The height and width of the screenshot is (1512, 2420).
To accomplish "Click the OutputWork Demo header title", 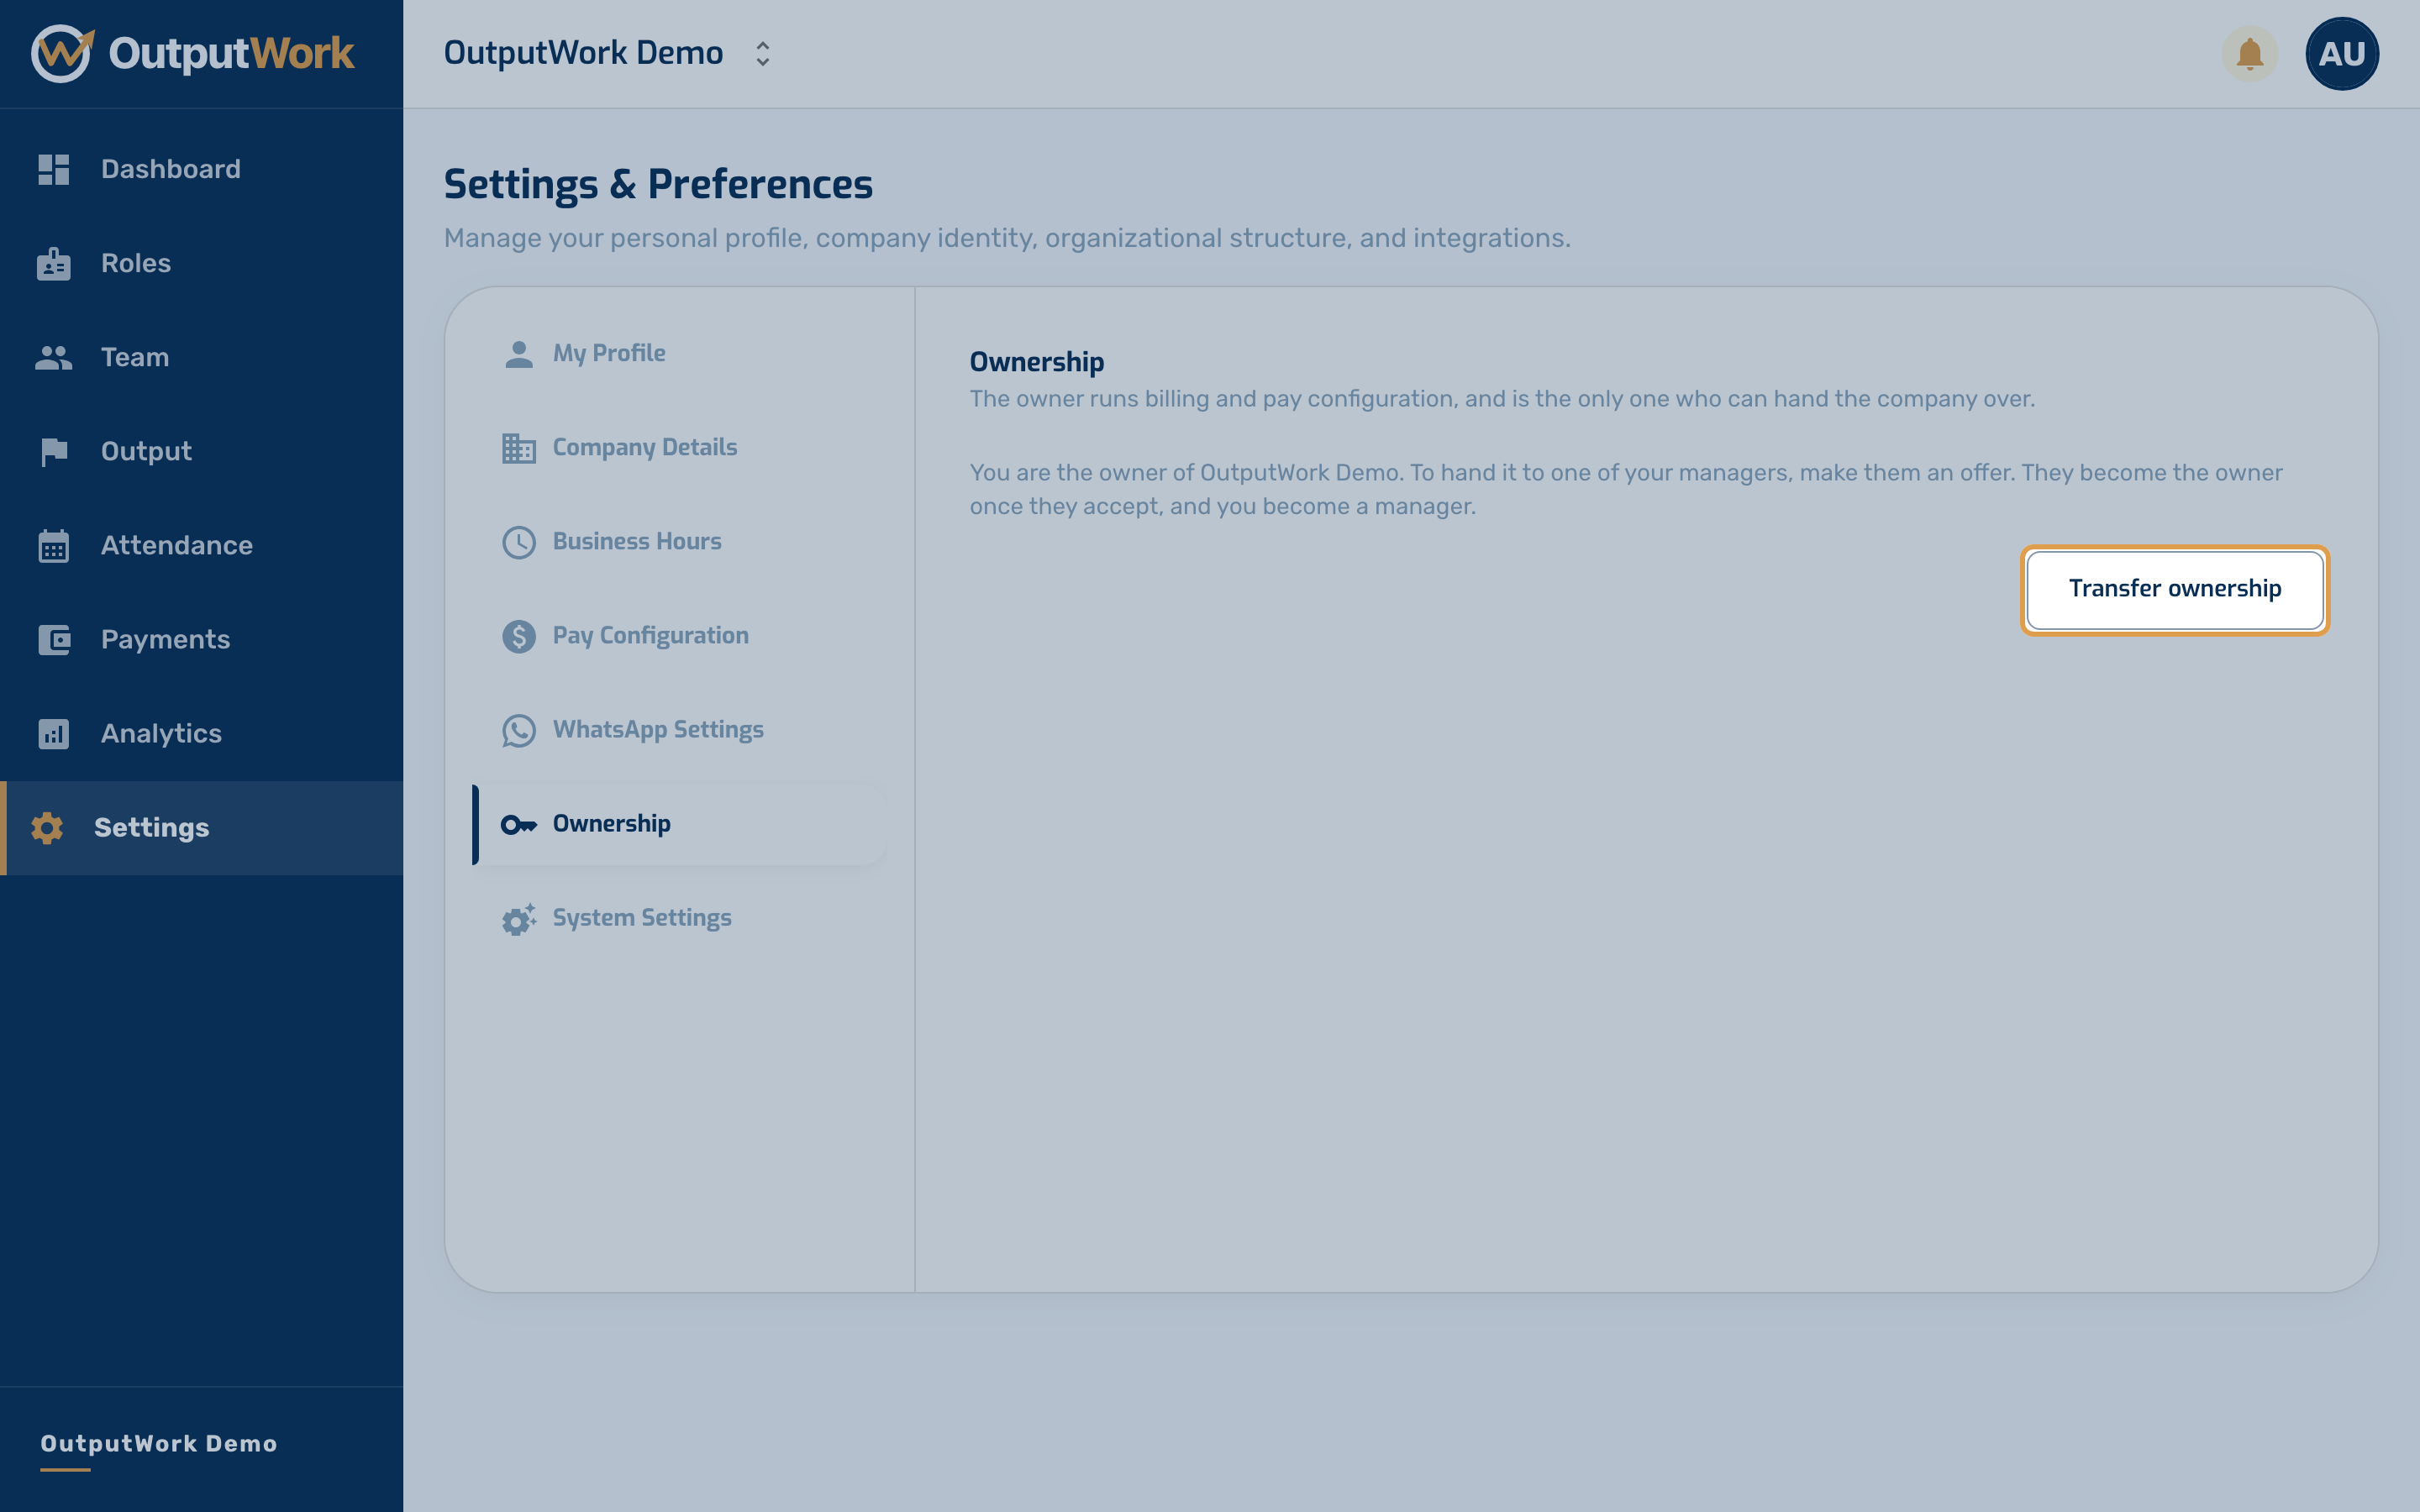I will point(583,53).
